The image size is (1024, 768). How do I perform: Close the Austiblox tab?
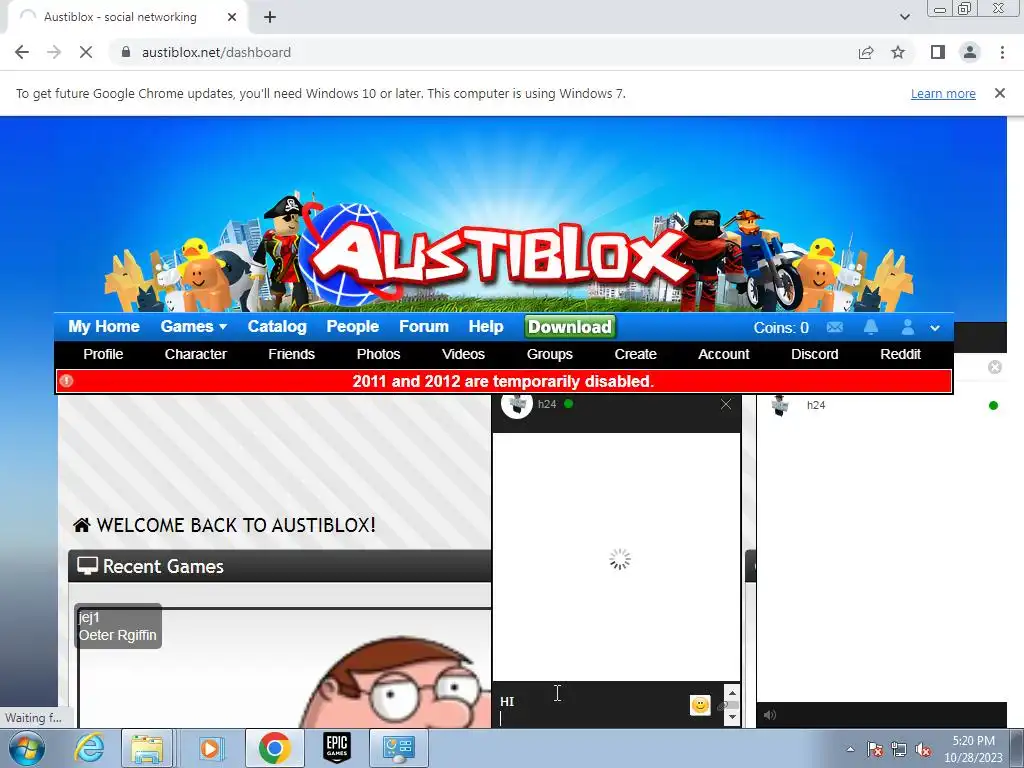coord(232,17)
